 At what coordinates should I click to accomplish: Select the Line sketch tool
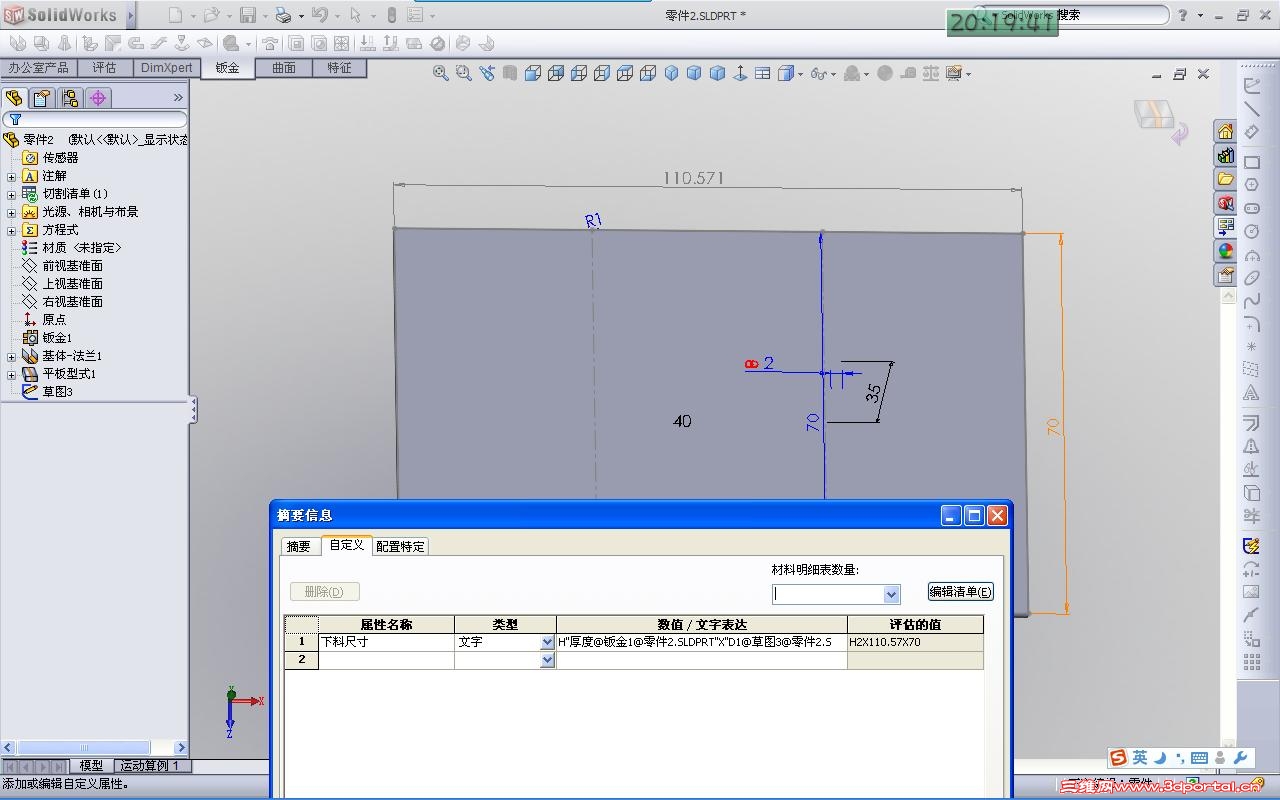click(x=1251, y=108)
